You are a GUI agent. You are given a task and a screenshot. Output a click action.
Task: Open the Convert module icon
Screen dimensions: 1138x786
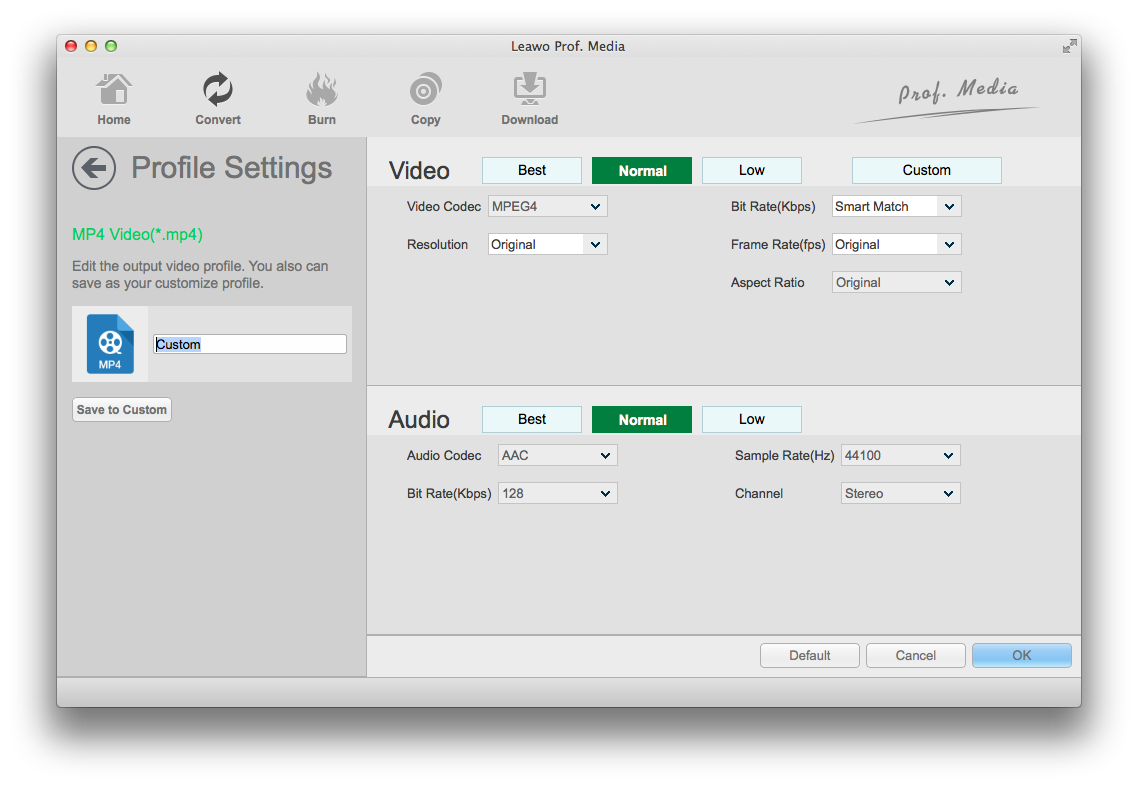click(x=217, y=91)
